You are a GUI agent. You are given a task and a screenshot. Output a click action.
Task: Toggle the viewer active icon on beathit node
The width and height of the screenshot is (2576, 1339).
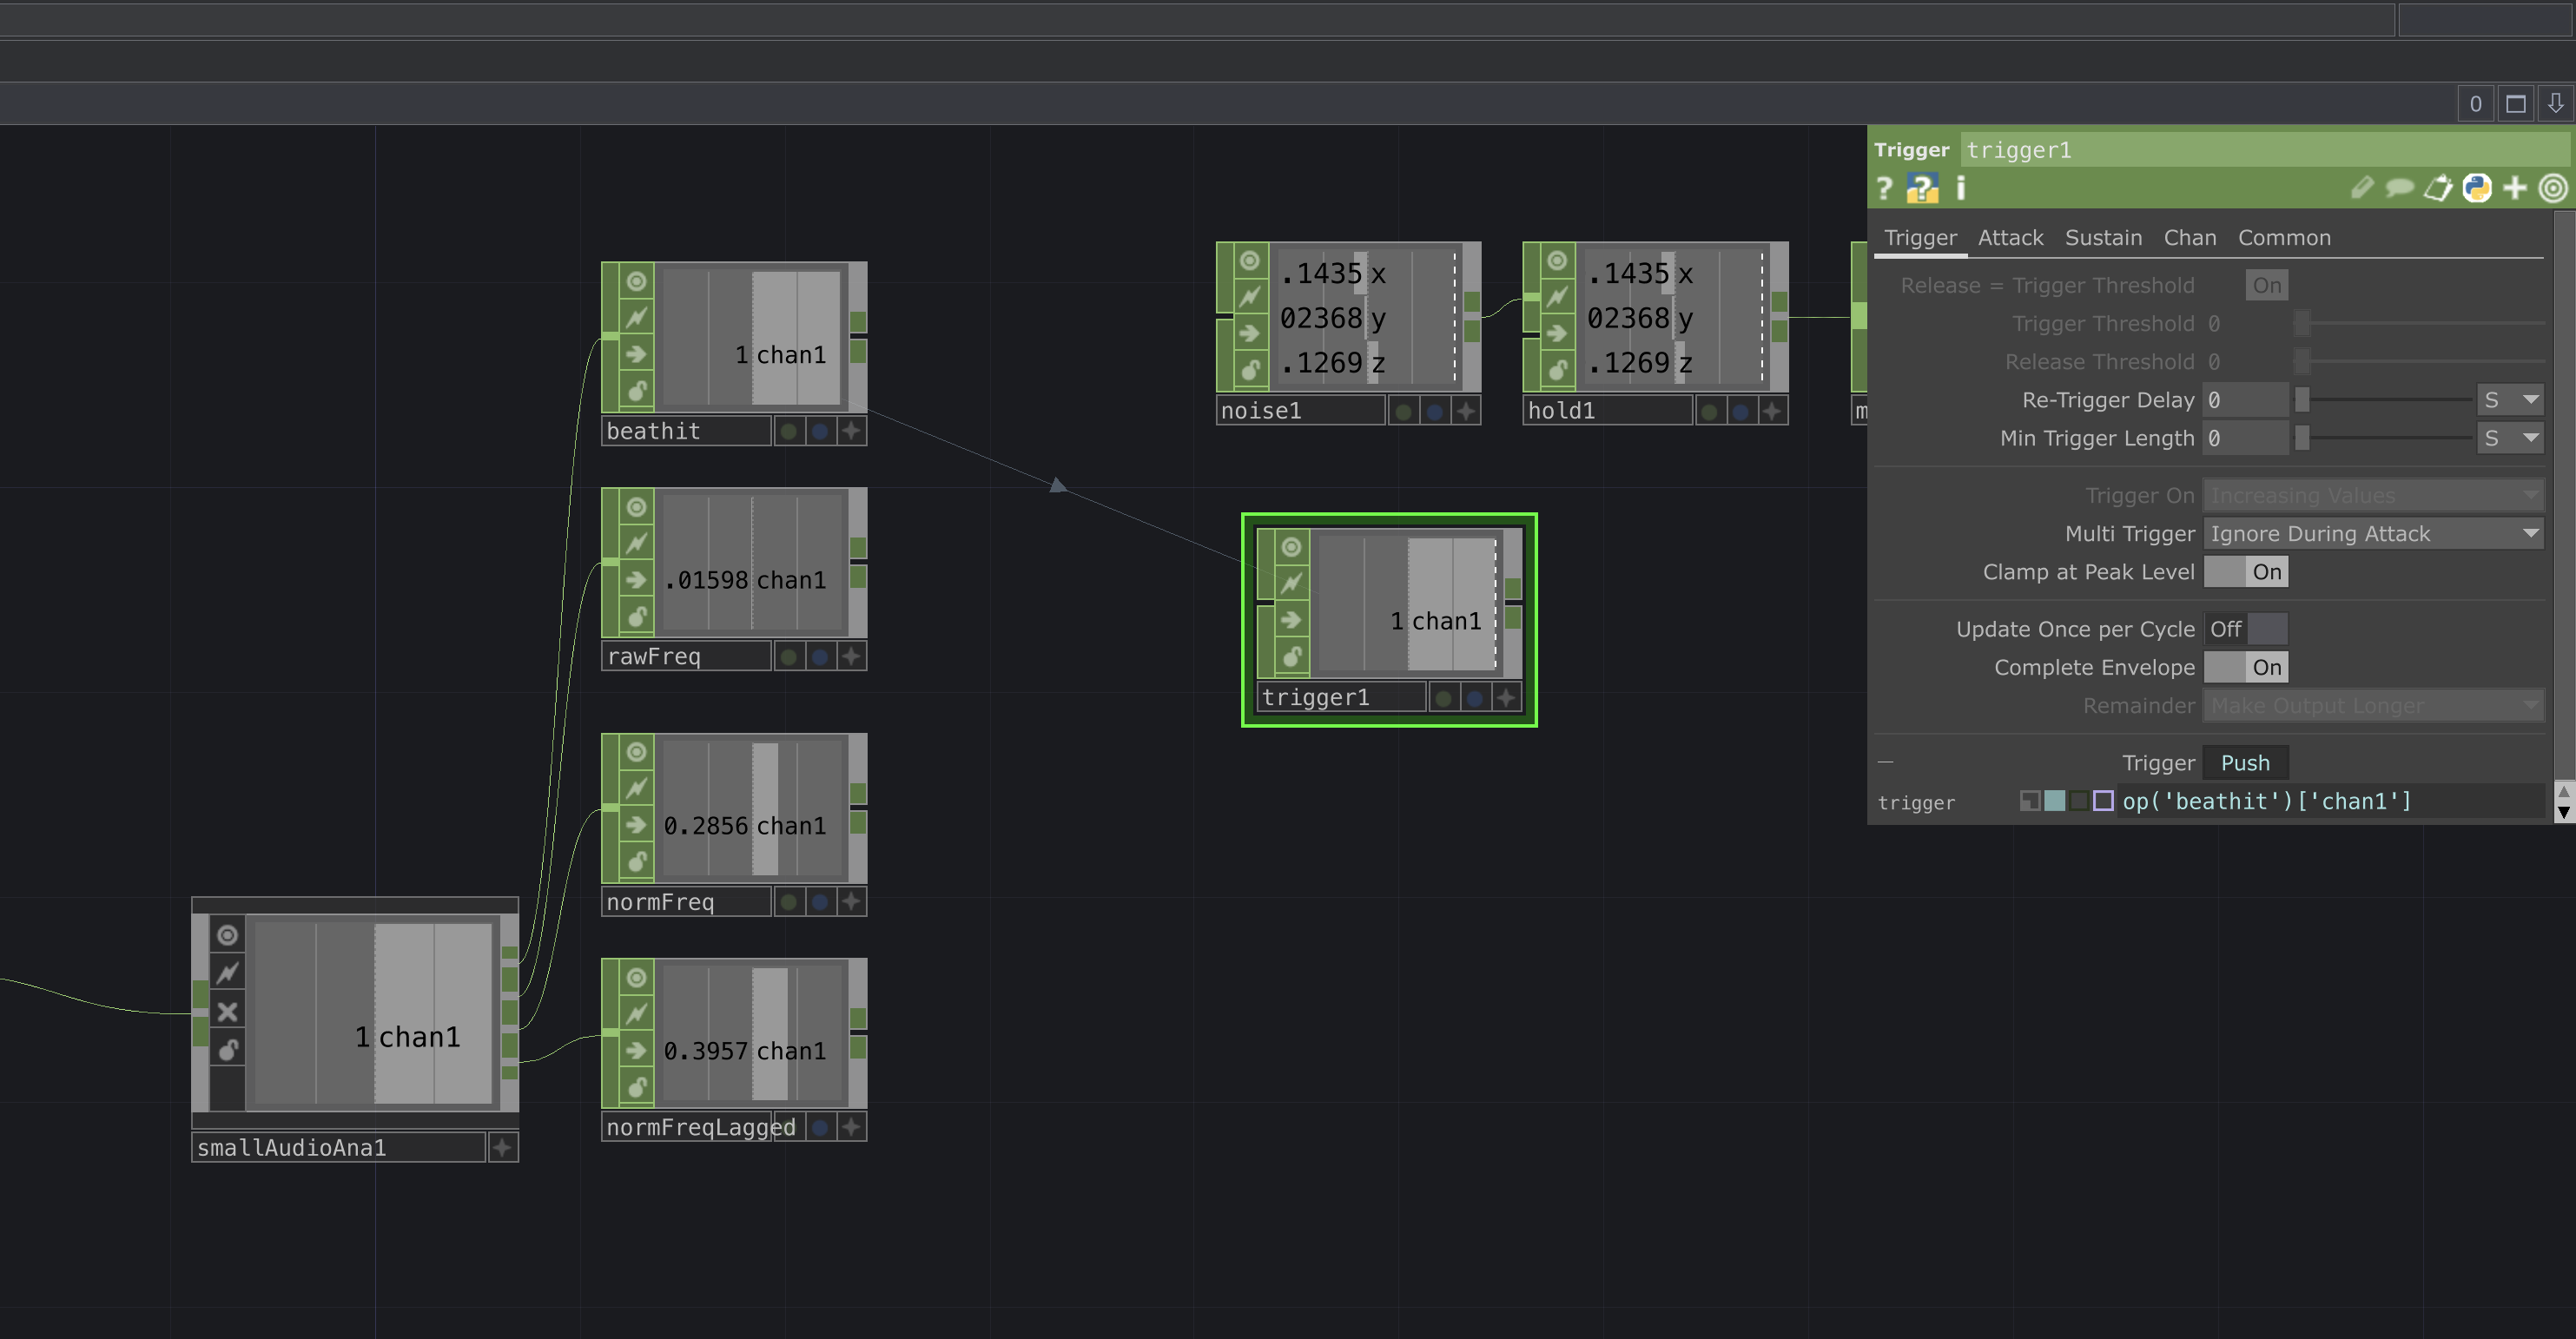tap(636, 282)
